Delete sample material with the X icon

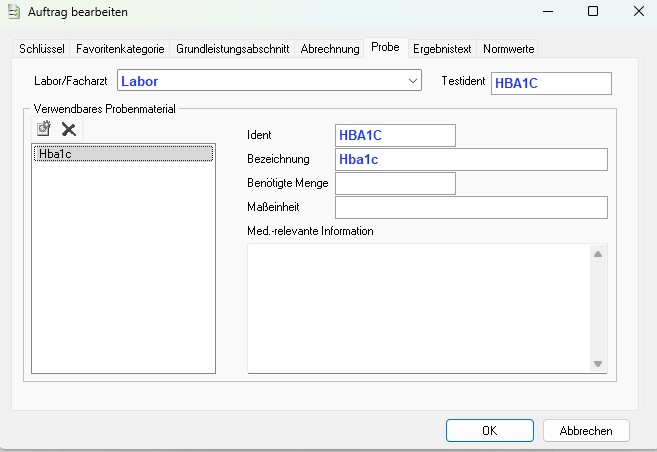[69, 129]
